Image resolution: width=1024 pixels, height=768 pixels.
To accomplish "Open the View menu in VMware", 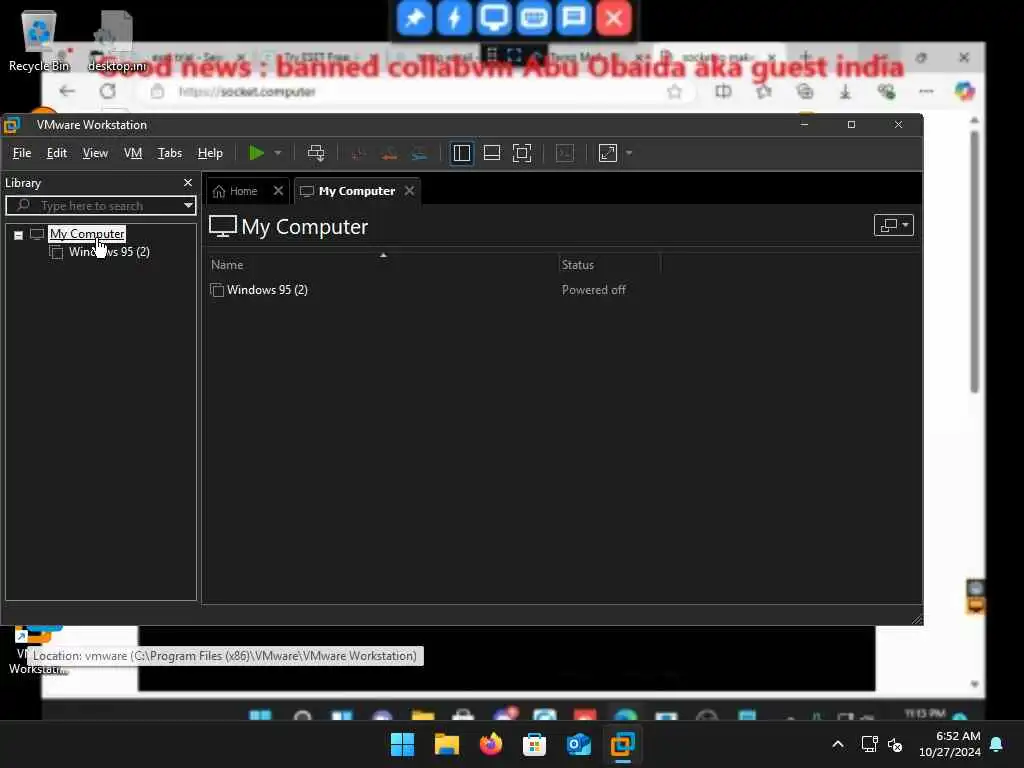I will click(95, 153).
